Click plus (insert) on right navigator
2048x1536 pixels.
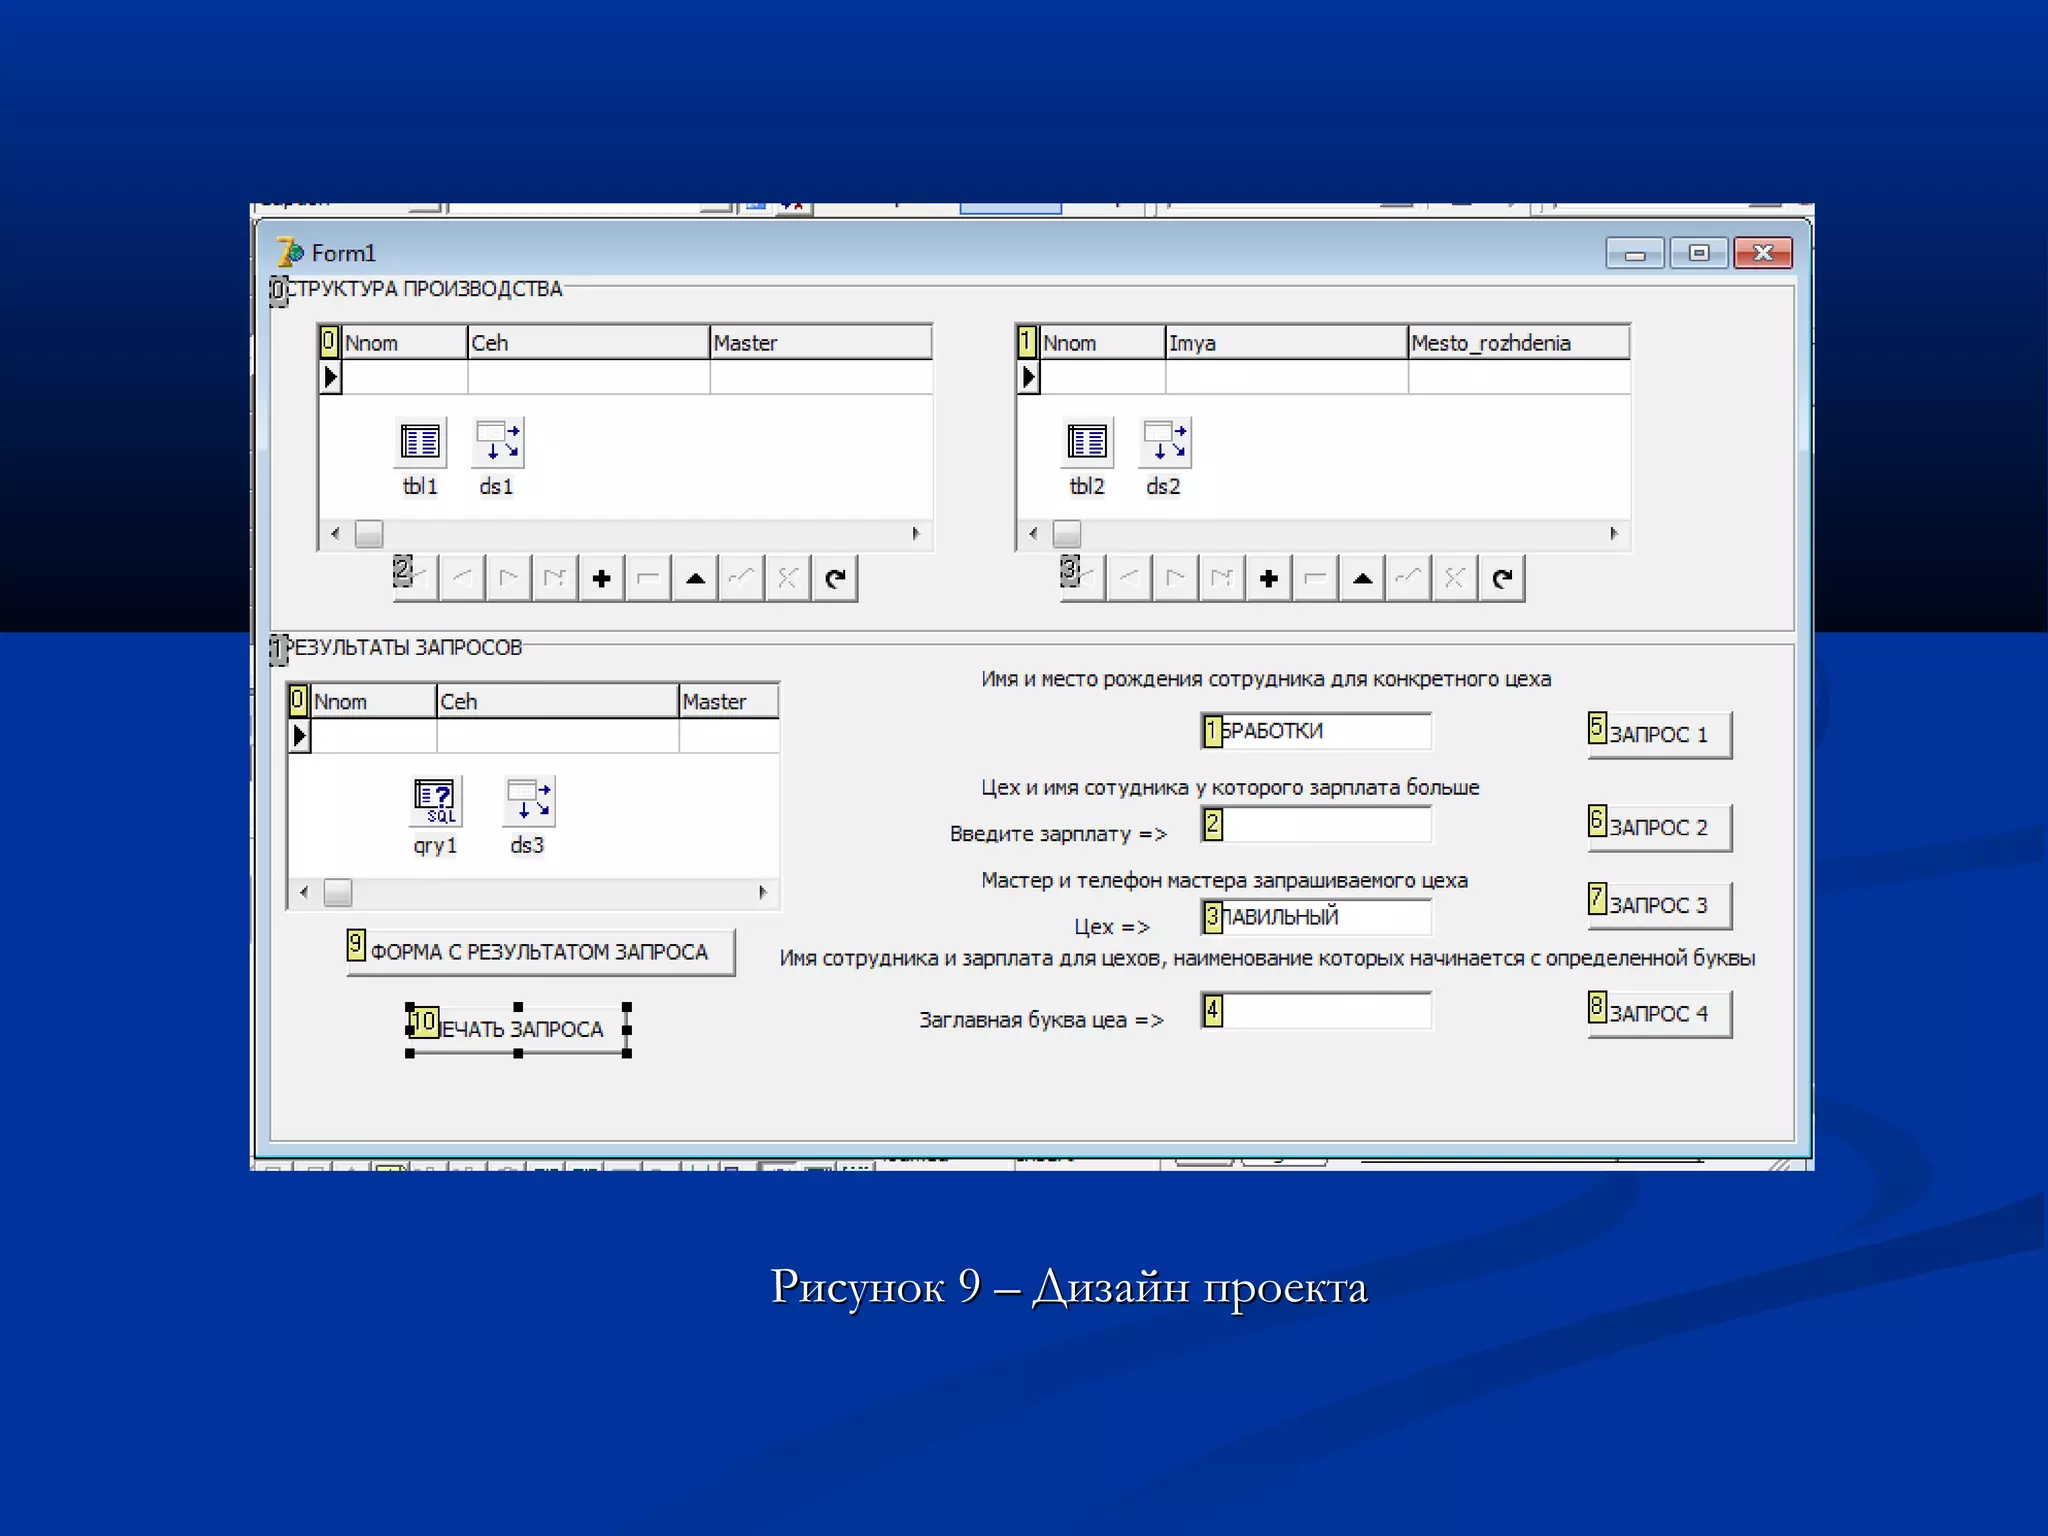coord(1269,578)
